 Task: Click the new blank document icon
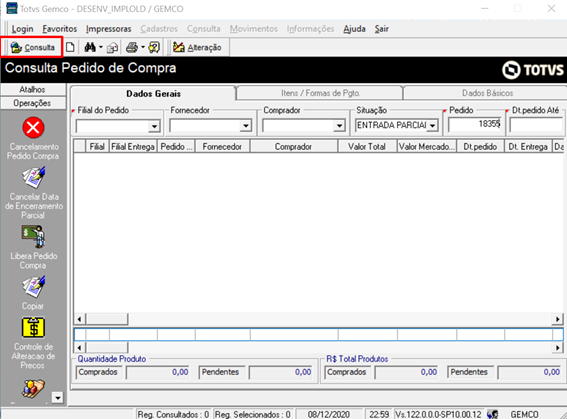pyautogui.click(x=70, y=47)
